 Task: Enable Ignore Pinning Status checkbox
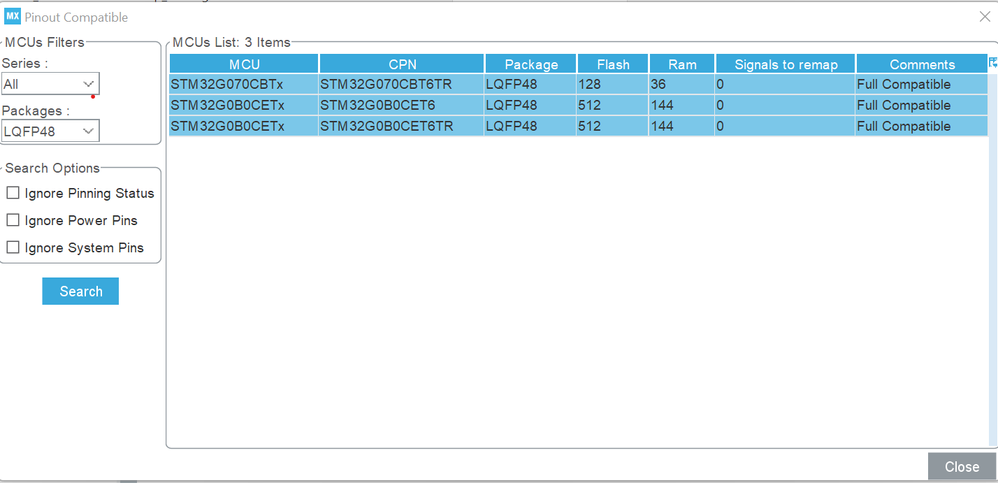point(13,193)
